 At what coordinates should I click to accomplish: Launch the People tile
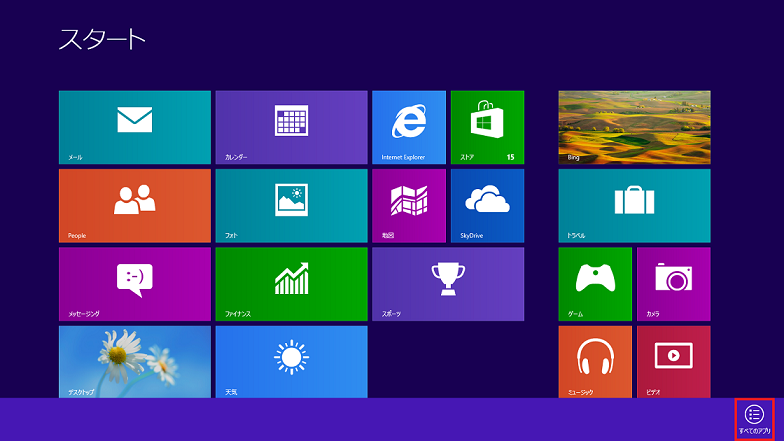tap(135, 205)
